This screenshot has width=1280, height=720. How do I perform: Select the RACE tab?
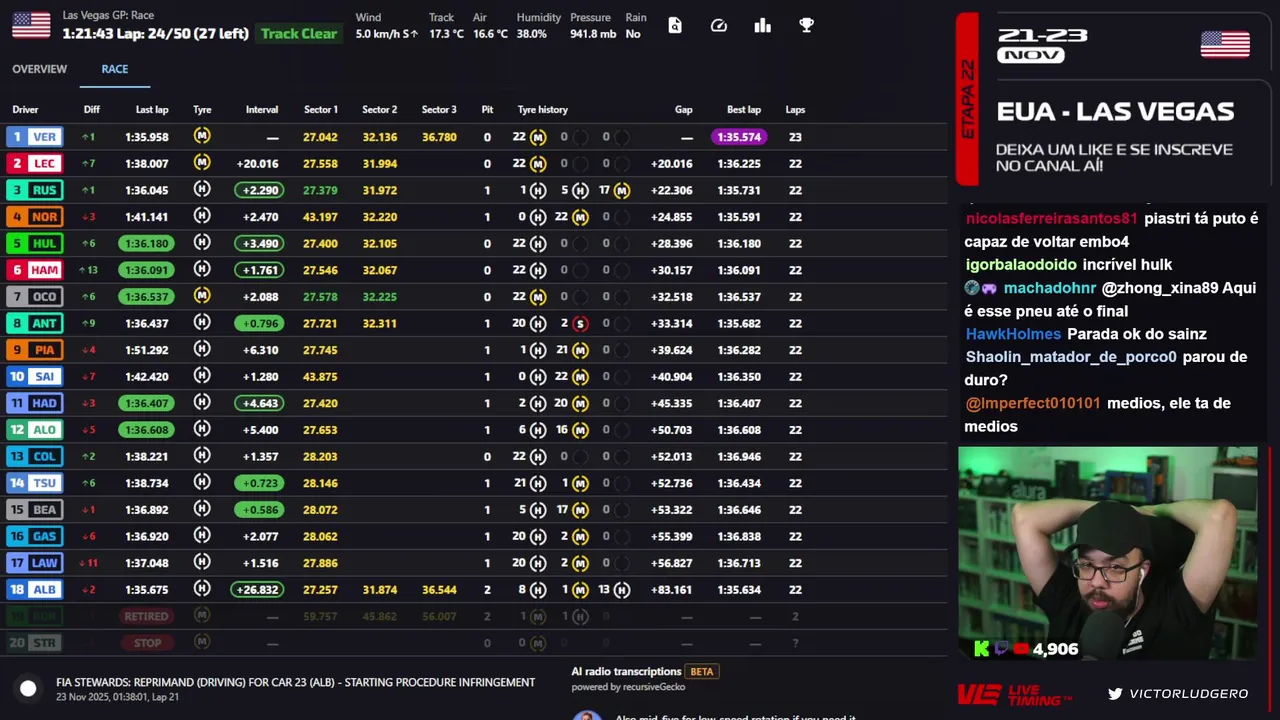click(114, 69)
